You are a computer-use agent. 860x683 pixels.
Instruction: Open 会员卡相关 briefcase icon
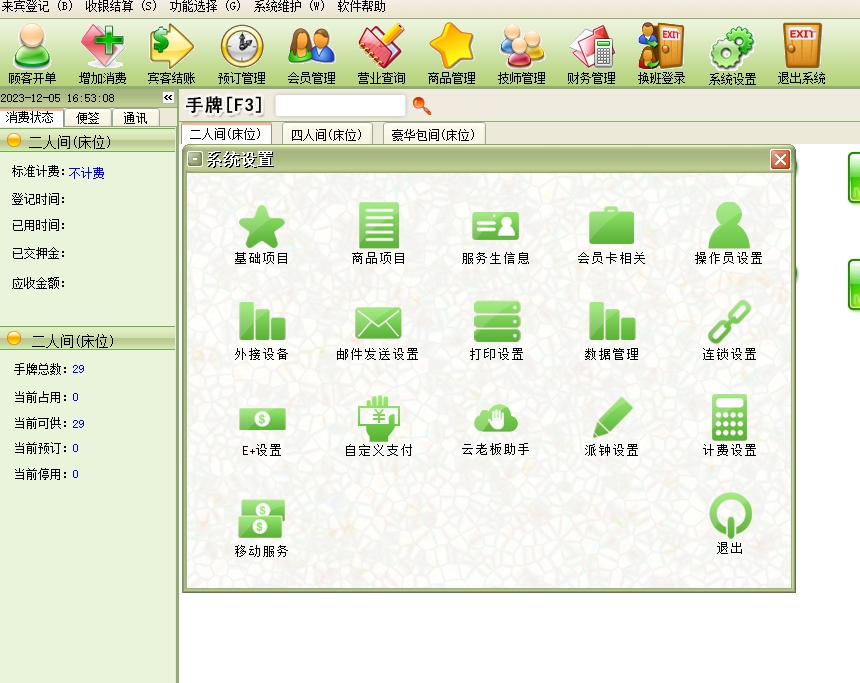click(611, 228)
